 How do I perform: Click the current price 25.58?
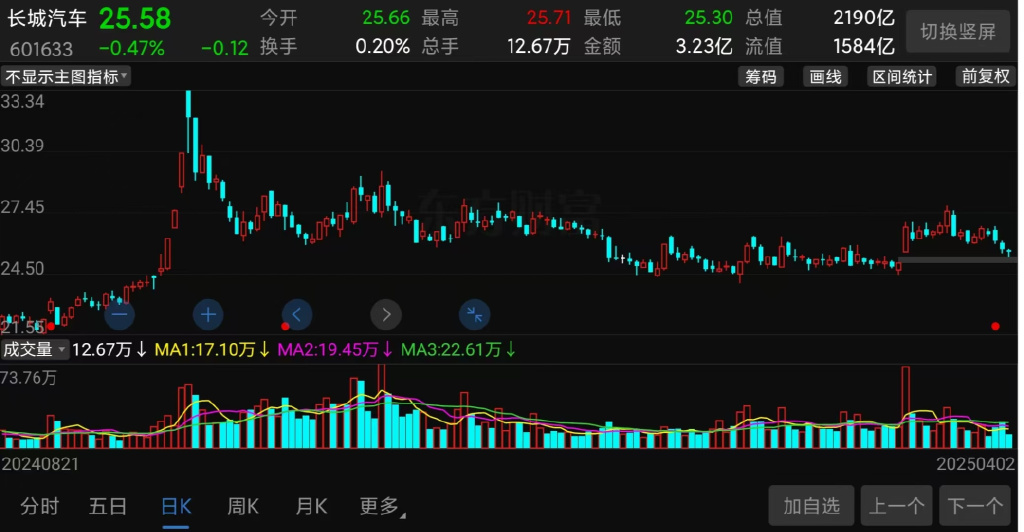(x=135, y=18)
